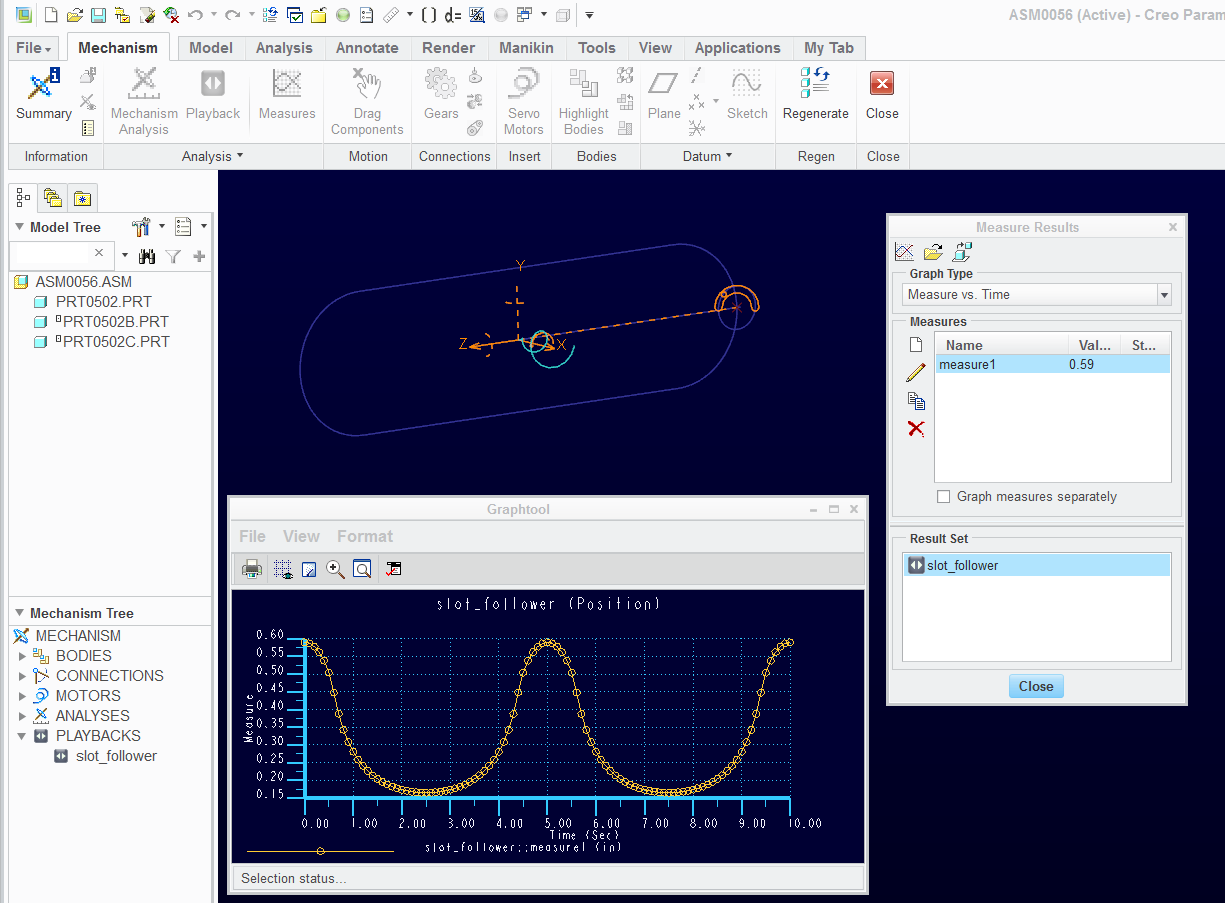The image size is (1225, 903).
Task: Open Model Tree settings tools dropdown arrow
Action: [161, 226]
